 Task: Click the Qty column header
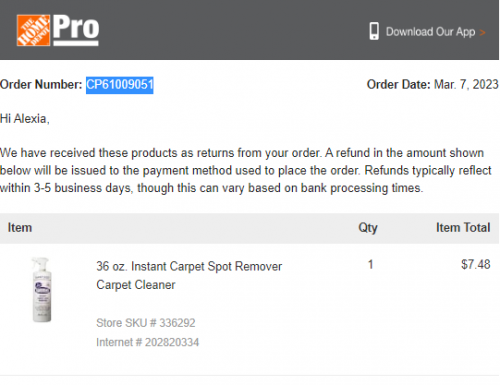[368, 228]
